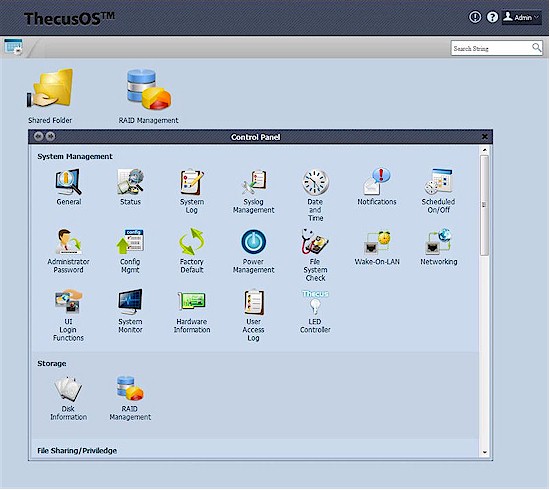Click the Search String input field

(x=491, y=48)
